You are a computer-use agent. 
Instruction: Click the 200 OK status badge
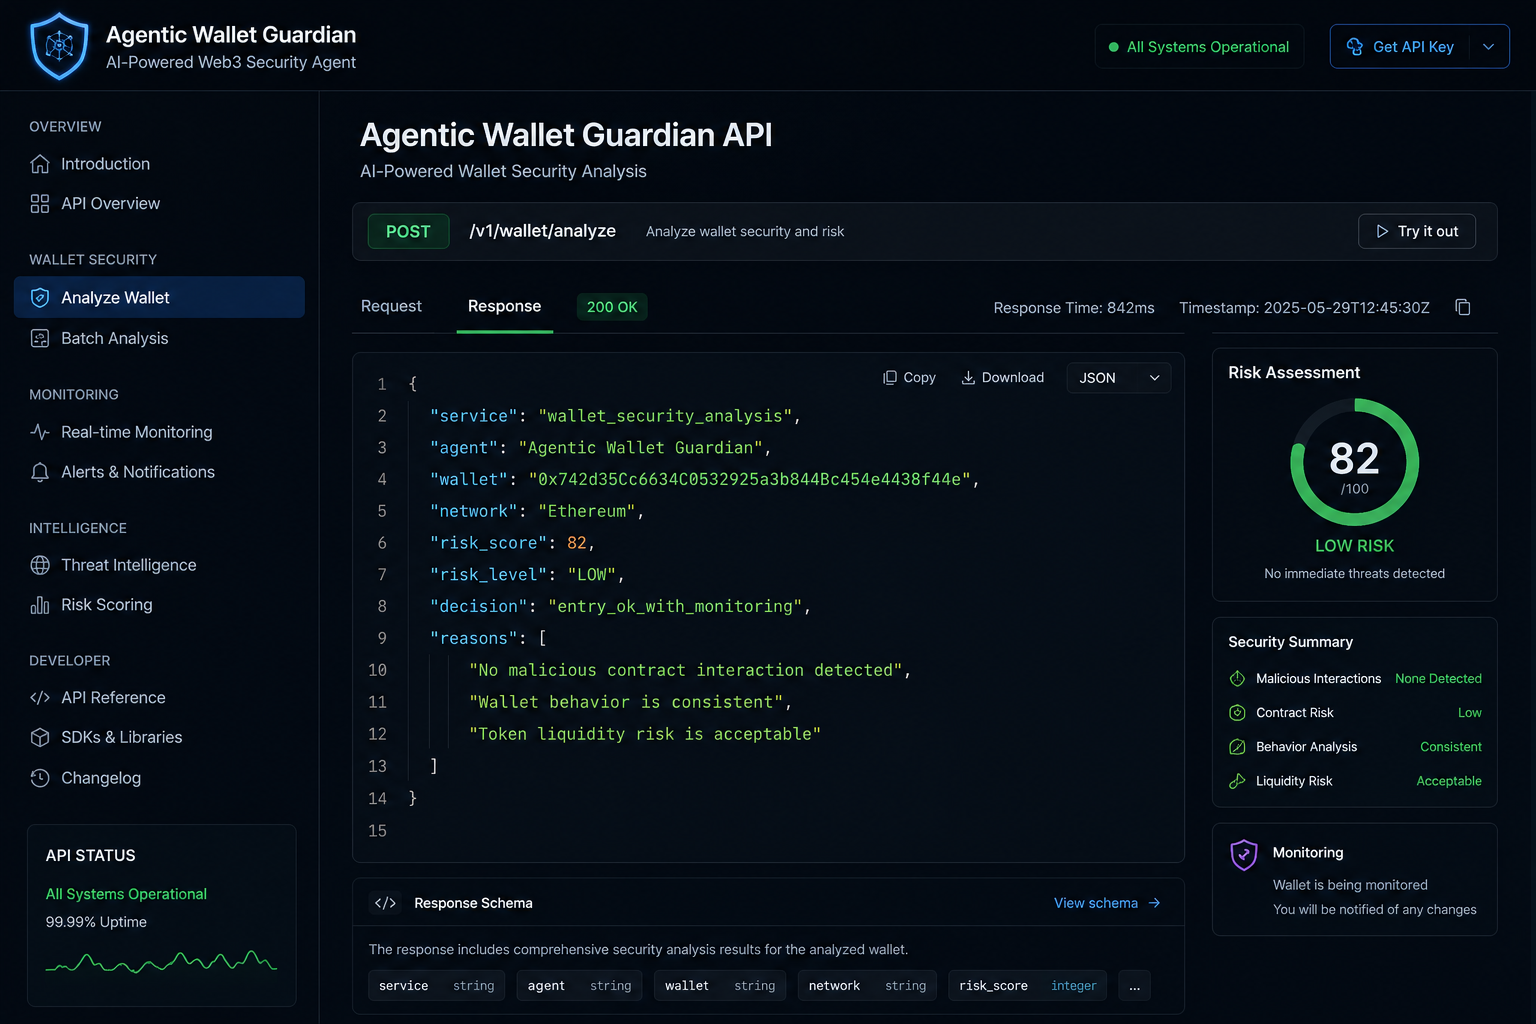click(x=612, y=307)
